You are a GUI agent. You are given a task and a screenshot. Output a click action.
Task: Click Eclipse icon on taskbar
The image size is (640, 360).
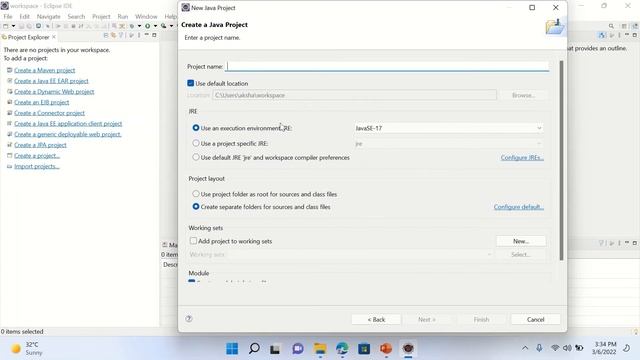[408, 349]
